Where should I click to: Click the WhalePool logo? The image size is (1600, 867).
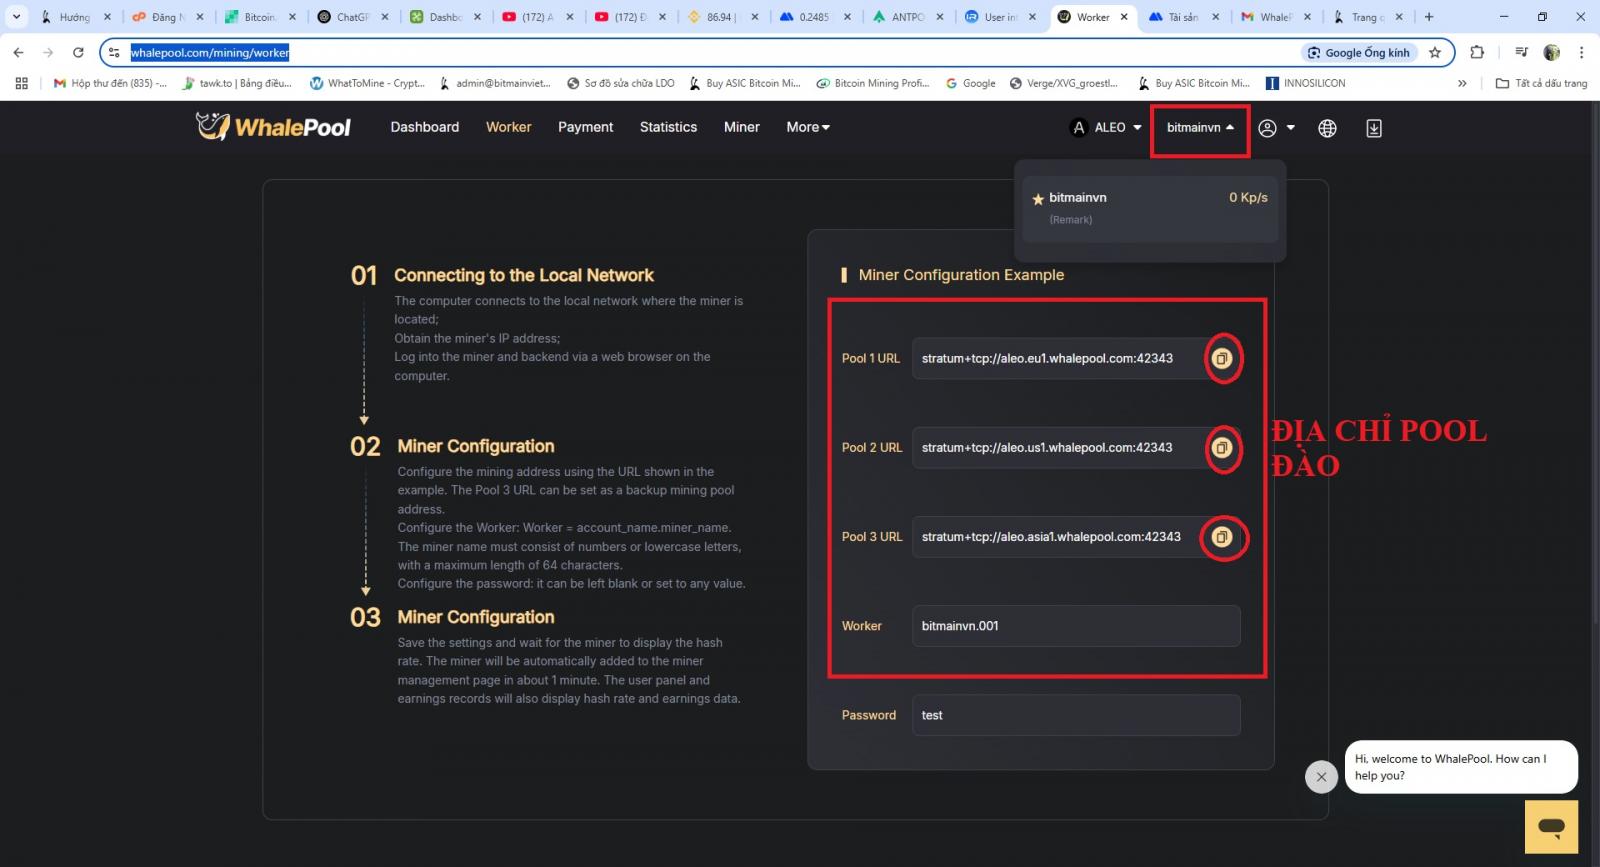(x=273, y=127)
